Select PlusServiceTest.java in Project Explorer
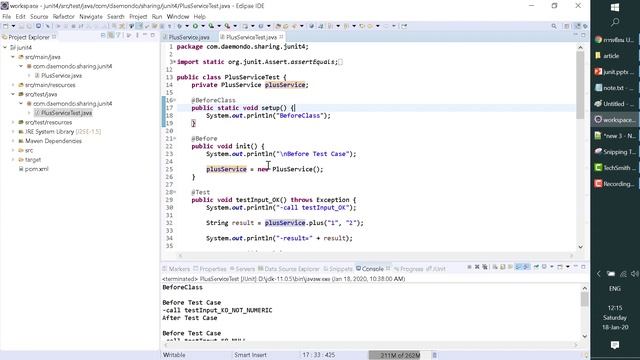Viewport: 640px width, 360px height. tap(63, 113)
